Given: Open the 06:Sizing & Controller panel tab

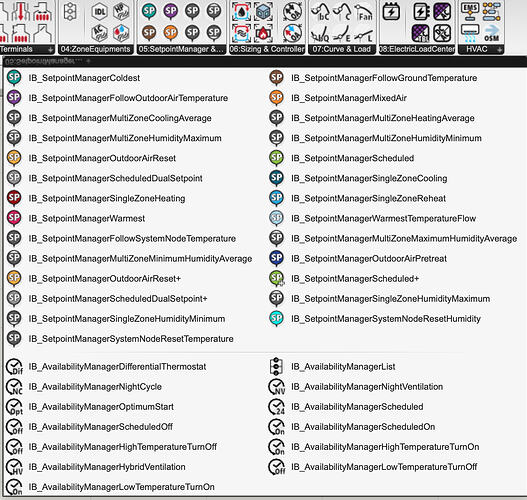Looking at the screenshot, I should pyautogui.click(x=267, y=49).
